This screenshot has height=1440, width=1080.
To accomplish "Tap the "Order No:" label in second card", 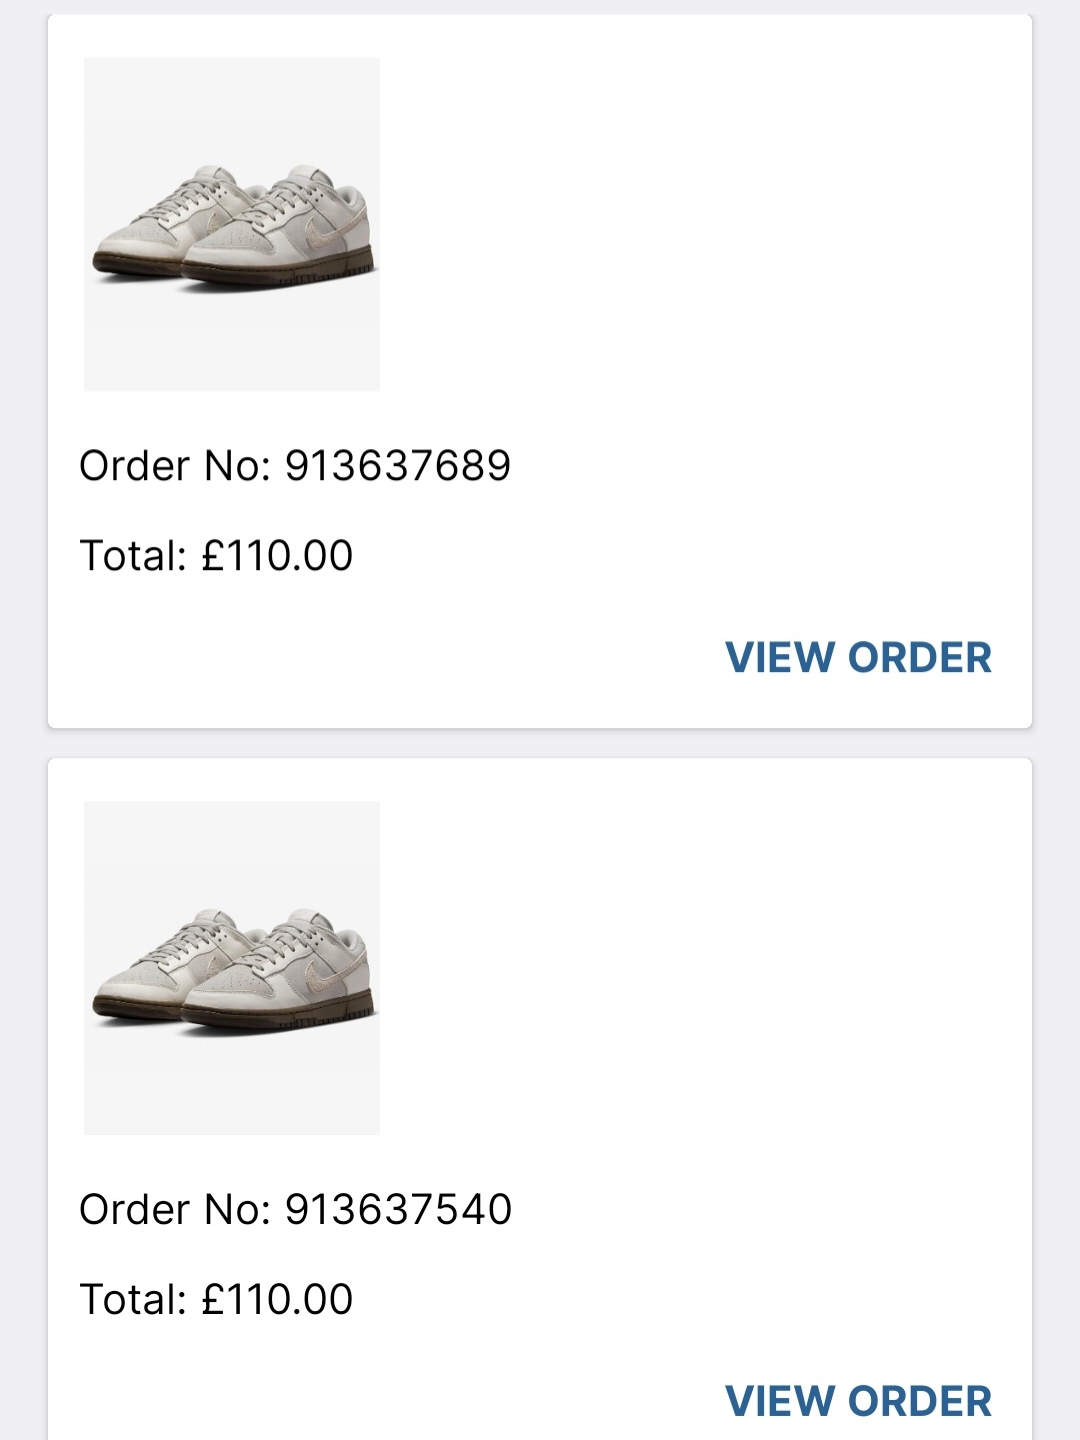I will click(x=175, y=1210).
